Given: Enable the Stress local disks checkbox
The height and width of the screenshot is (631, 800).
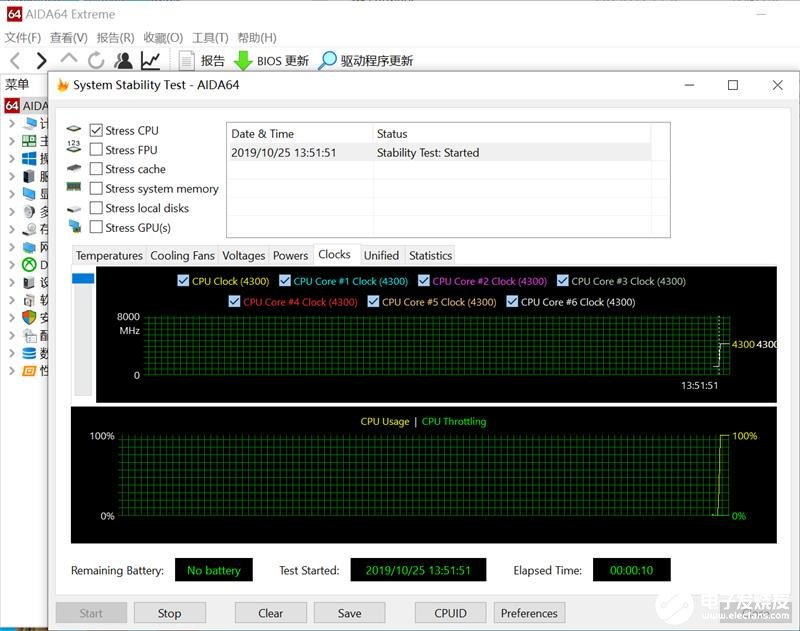Looking at the screenshot, I should [96, 208].
